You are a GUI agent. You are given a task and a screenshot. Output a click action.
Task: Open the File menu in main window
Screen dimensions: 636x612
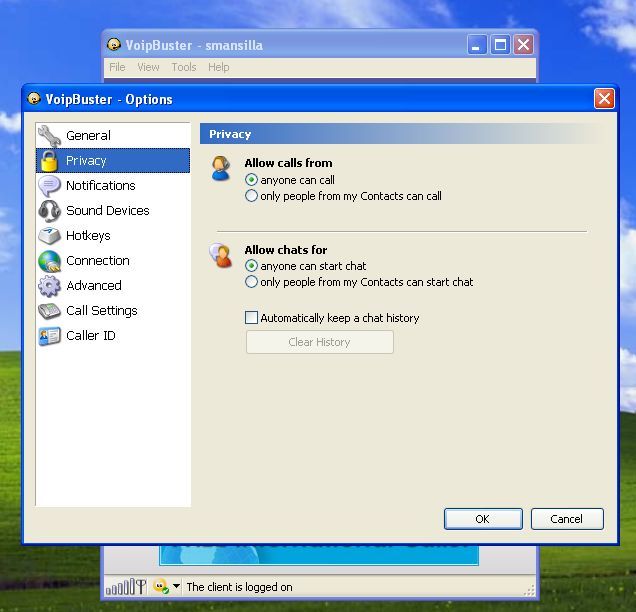[117, 67]
